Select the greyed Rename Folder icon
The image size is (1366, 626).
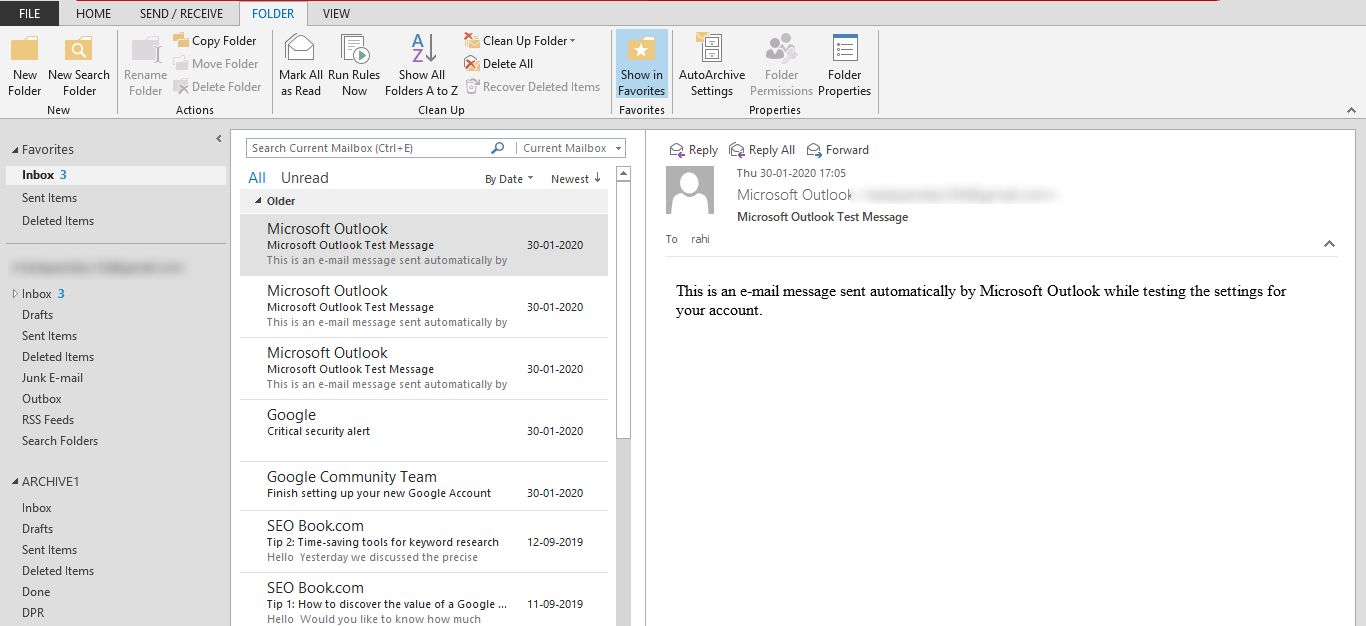point(146,49)
